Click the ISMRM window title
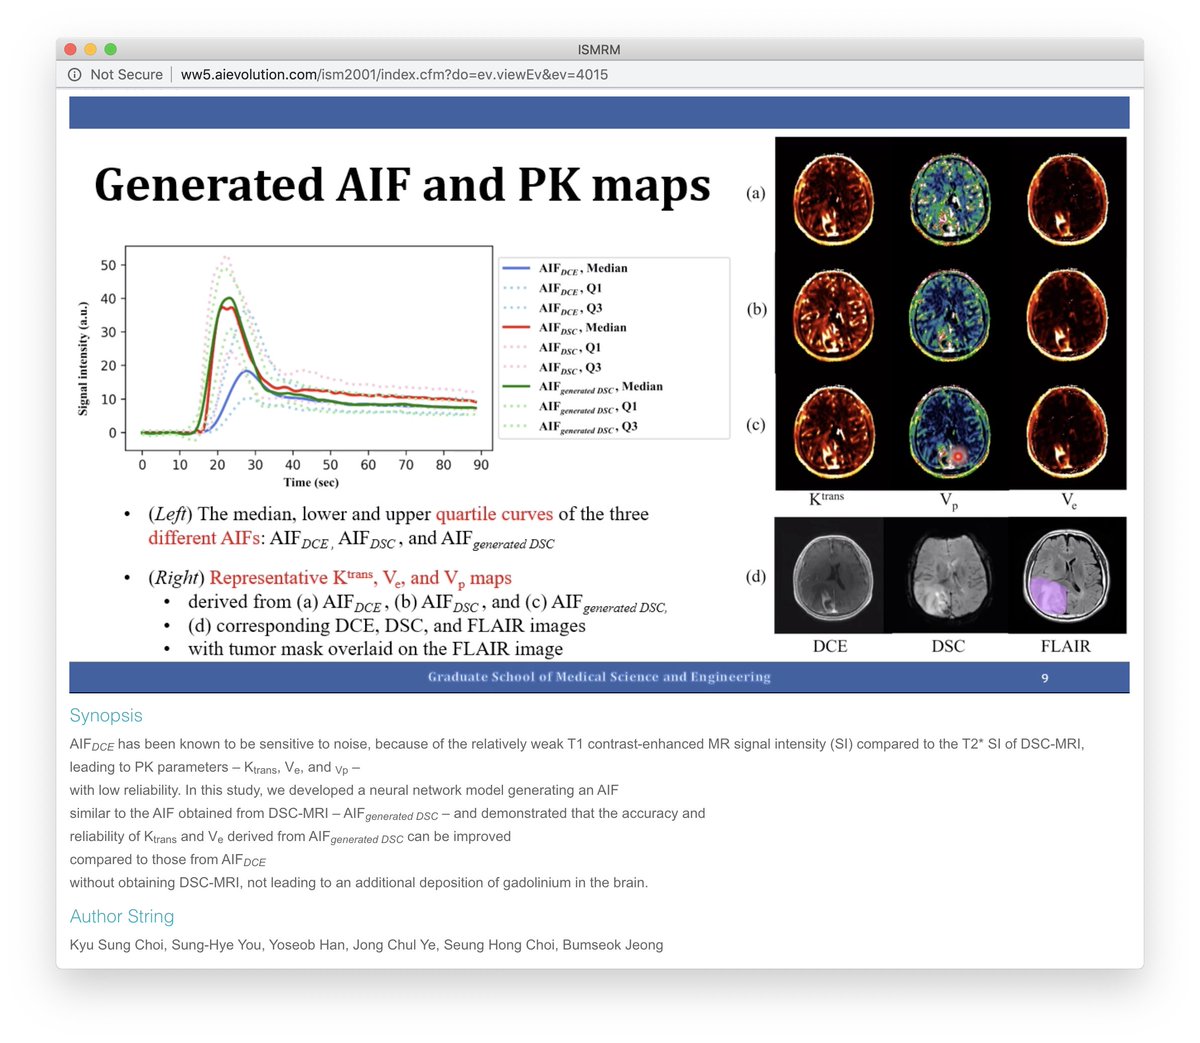This screenshot has height=1043, width=1200. 599,49
